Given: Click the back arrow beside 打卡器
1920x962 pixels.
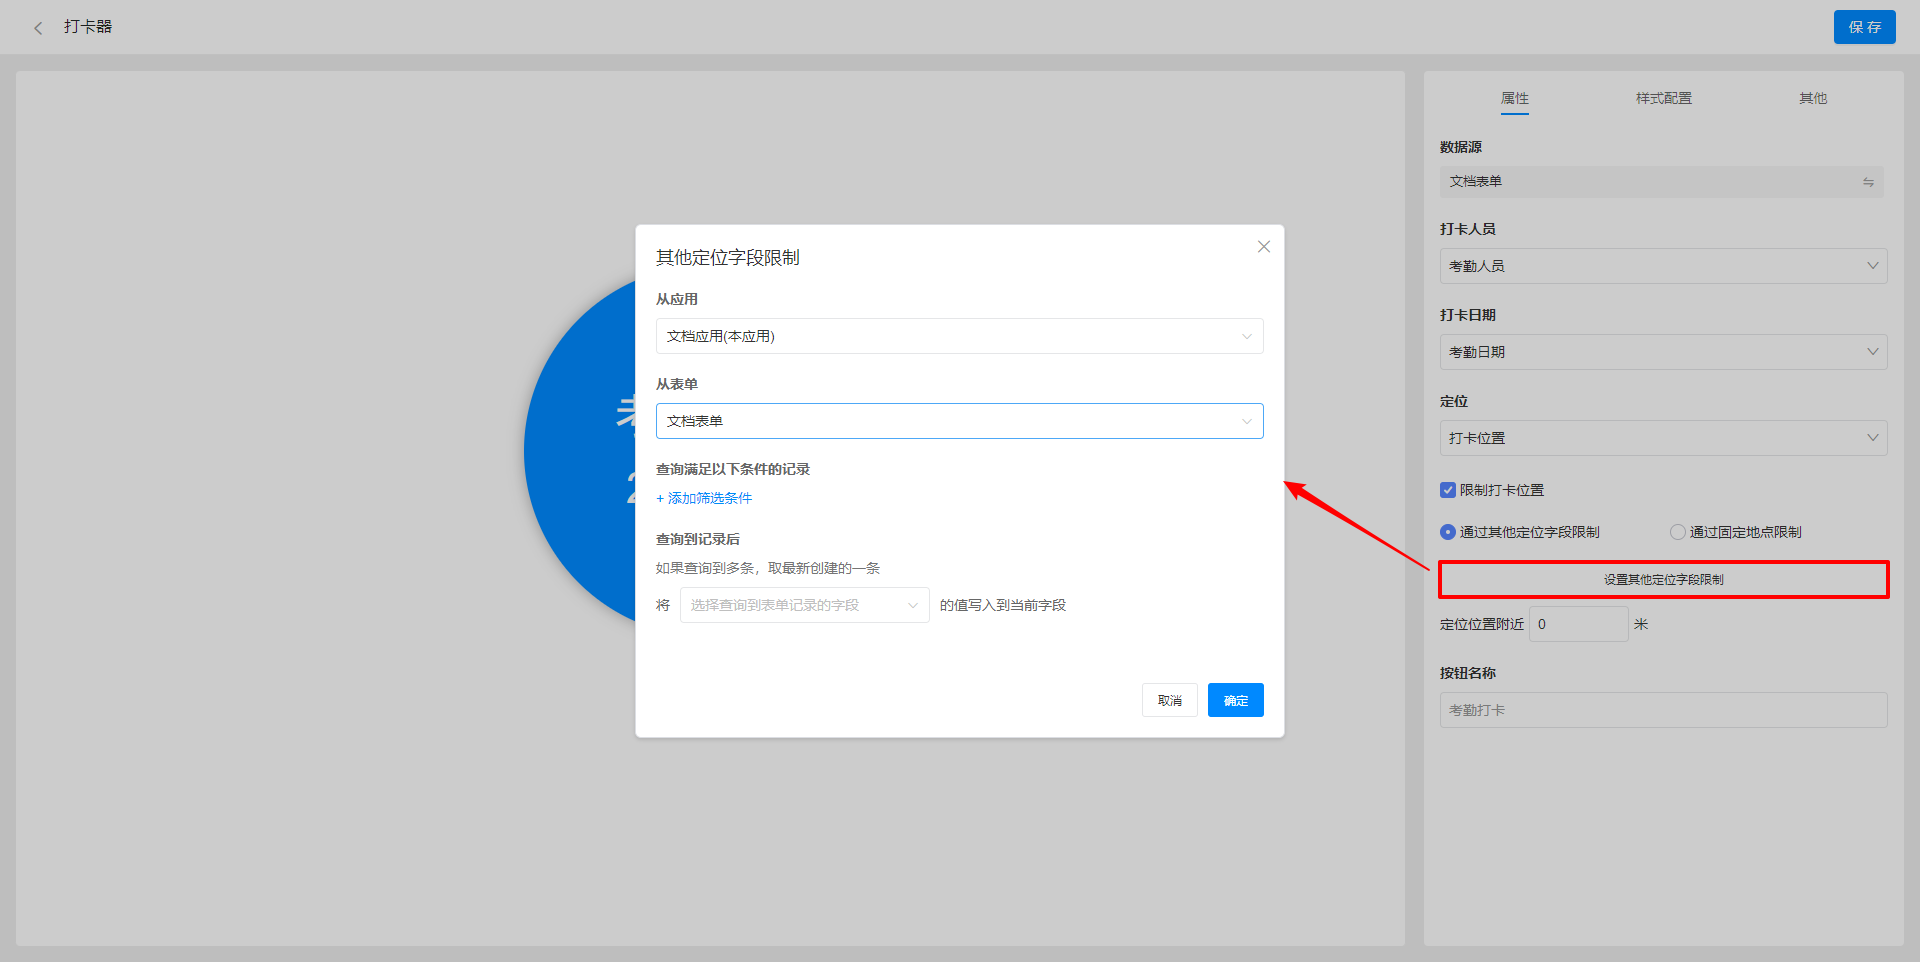Looking at the screenshot, I should tap(38, 28).
